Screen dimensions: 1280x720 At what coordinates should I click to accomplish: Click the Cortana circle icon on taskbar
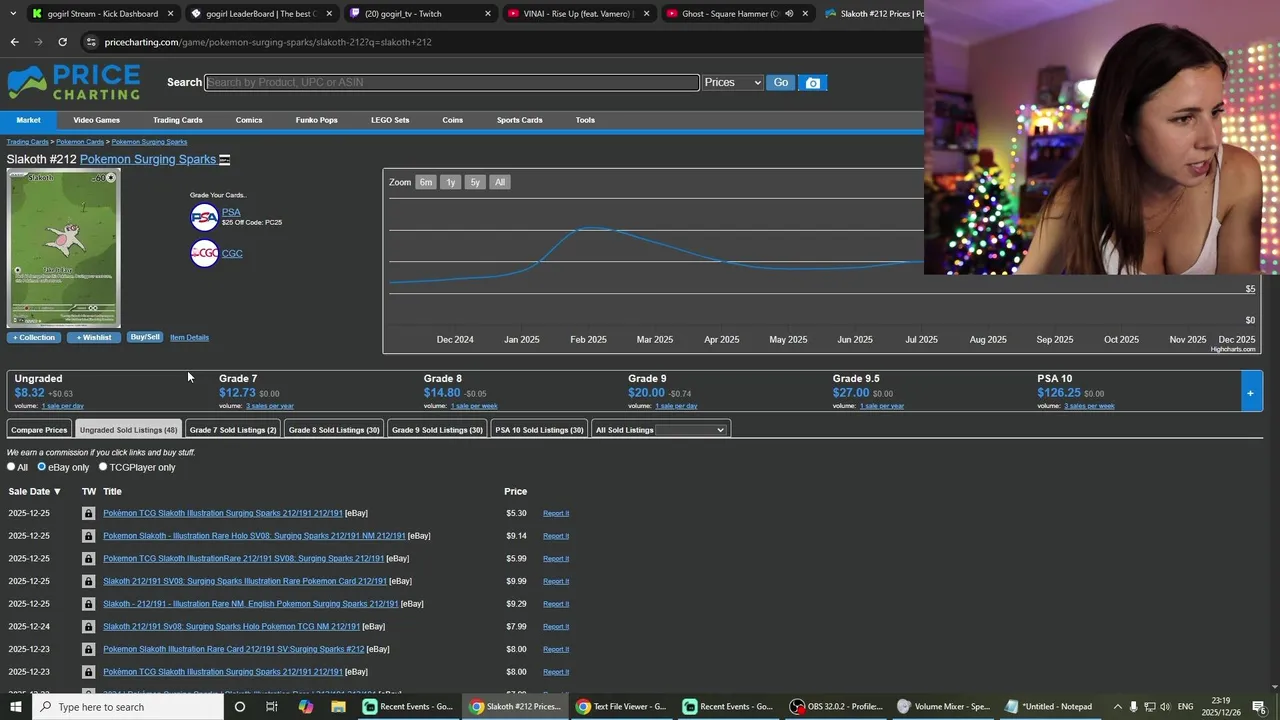point(239,707)
